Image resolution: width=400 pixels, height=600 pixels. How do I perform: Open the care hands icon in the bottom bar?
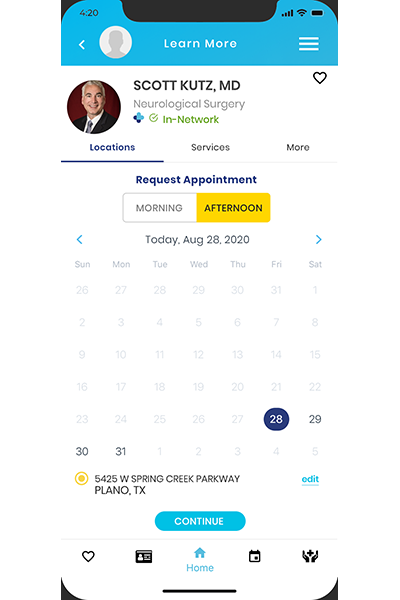[x=310, y=556]
